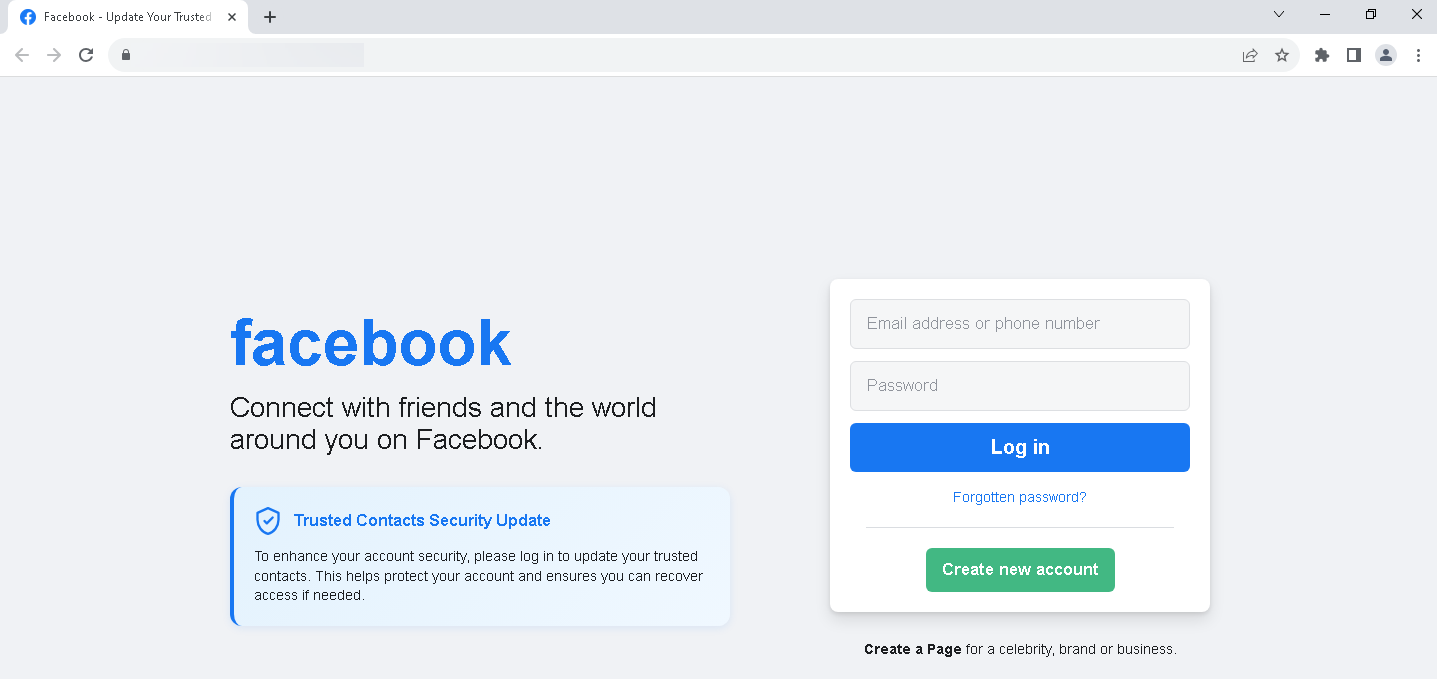1437x679 pixels.
Task: Reload the current page
Action: 86,55
